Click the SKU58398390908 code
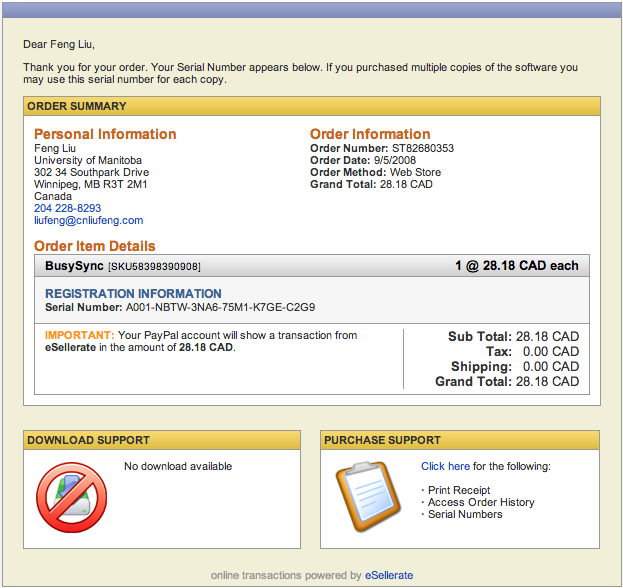The height and width of the screenshot is (588, 623). click(154, 266)
